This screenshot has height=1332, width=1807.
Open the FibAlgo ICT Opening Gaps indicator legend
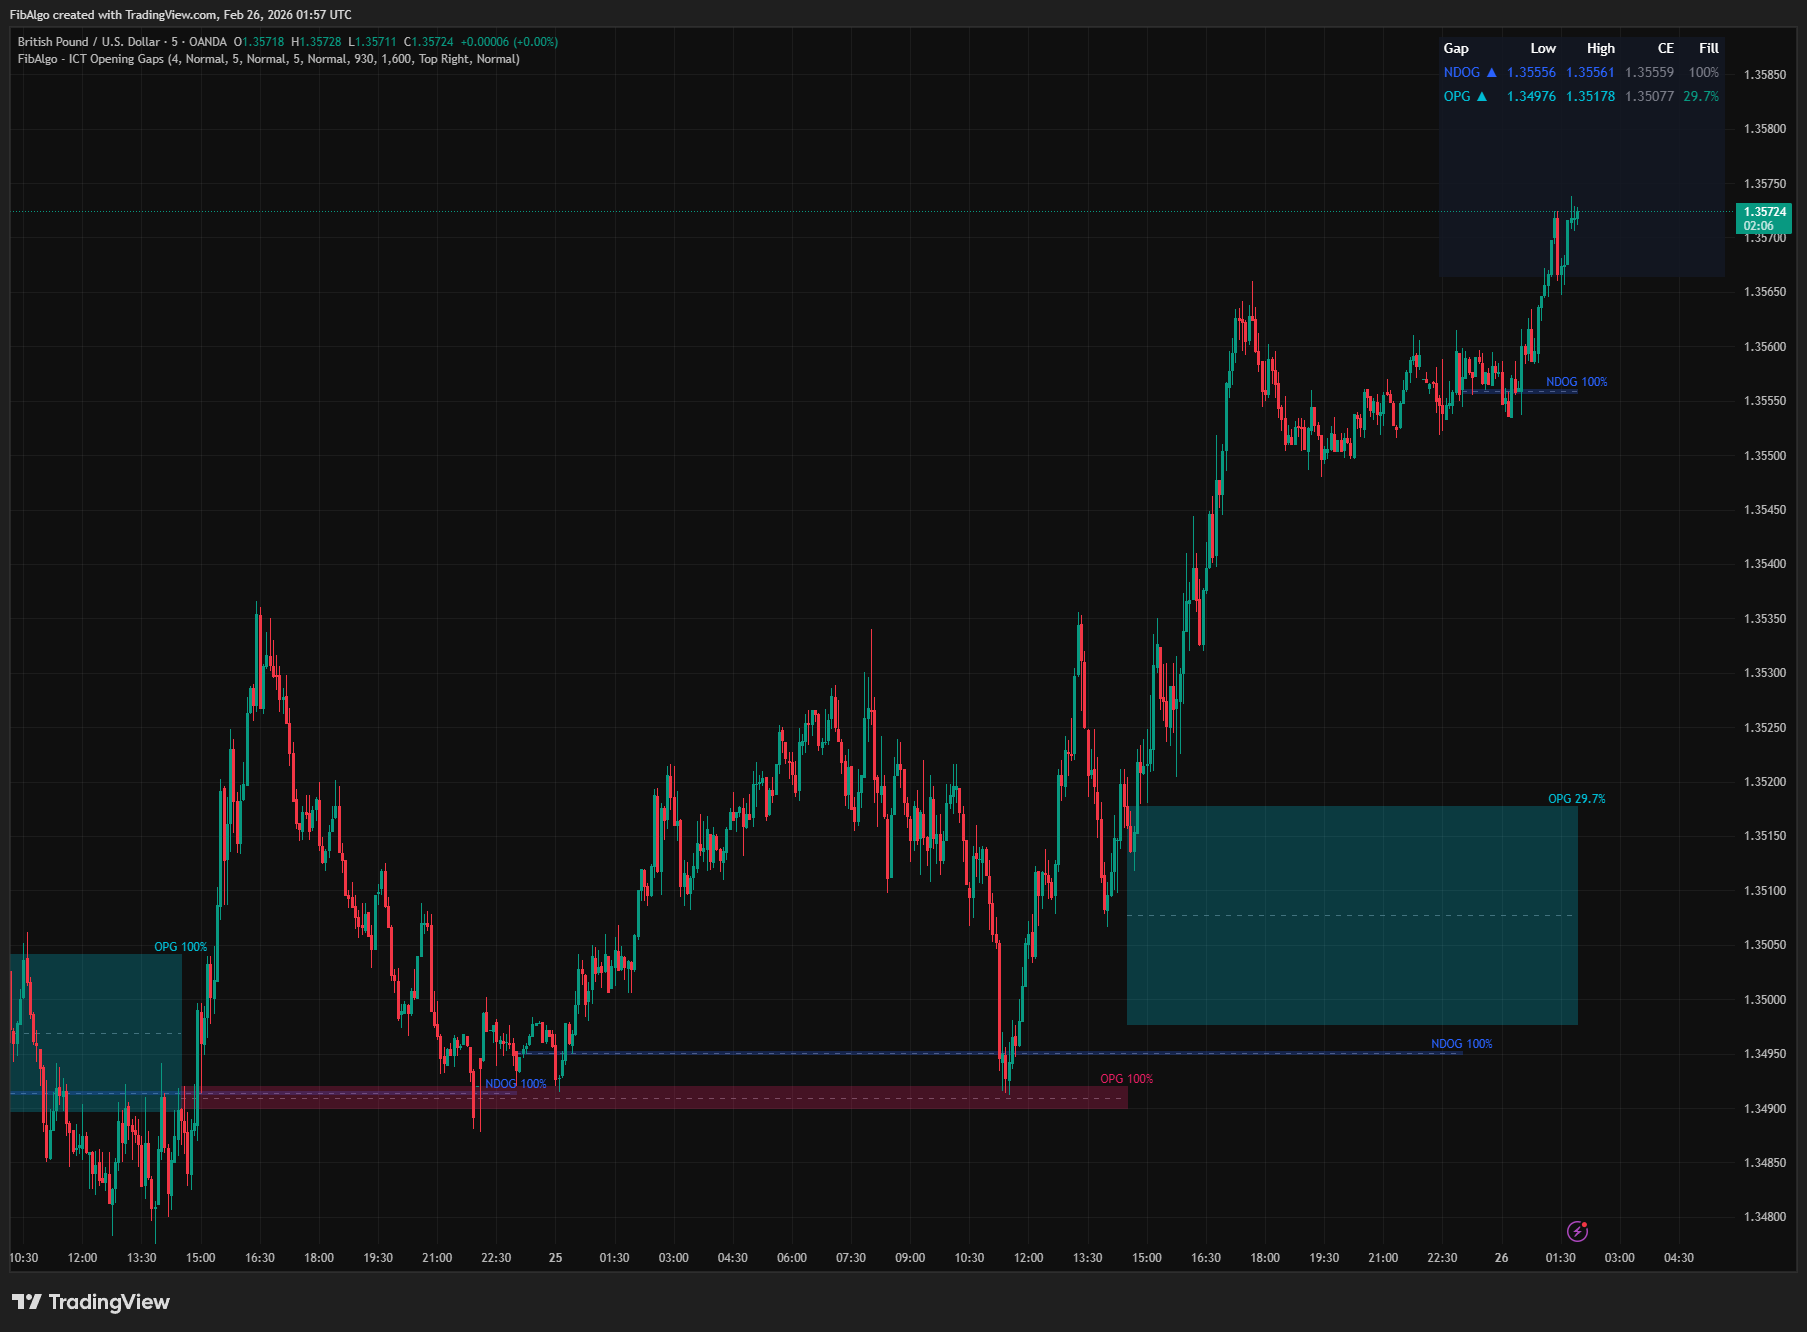(x=268, y=59)
